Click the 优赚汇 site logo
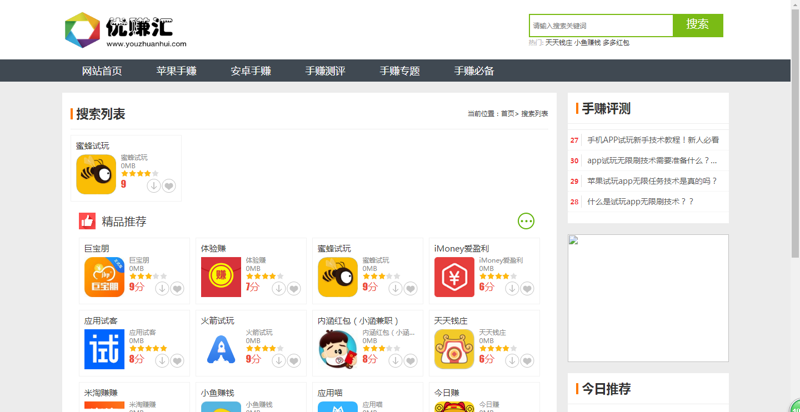The width and height of the screenshot is (800, 412). 126,30
